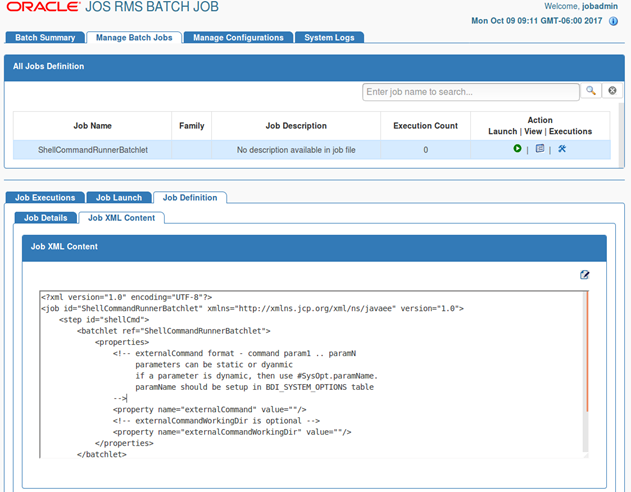Click the jobs table vertical scrollbar
Viewport: 631px width, 492px height.
[x=621, y=135]
